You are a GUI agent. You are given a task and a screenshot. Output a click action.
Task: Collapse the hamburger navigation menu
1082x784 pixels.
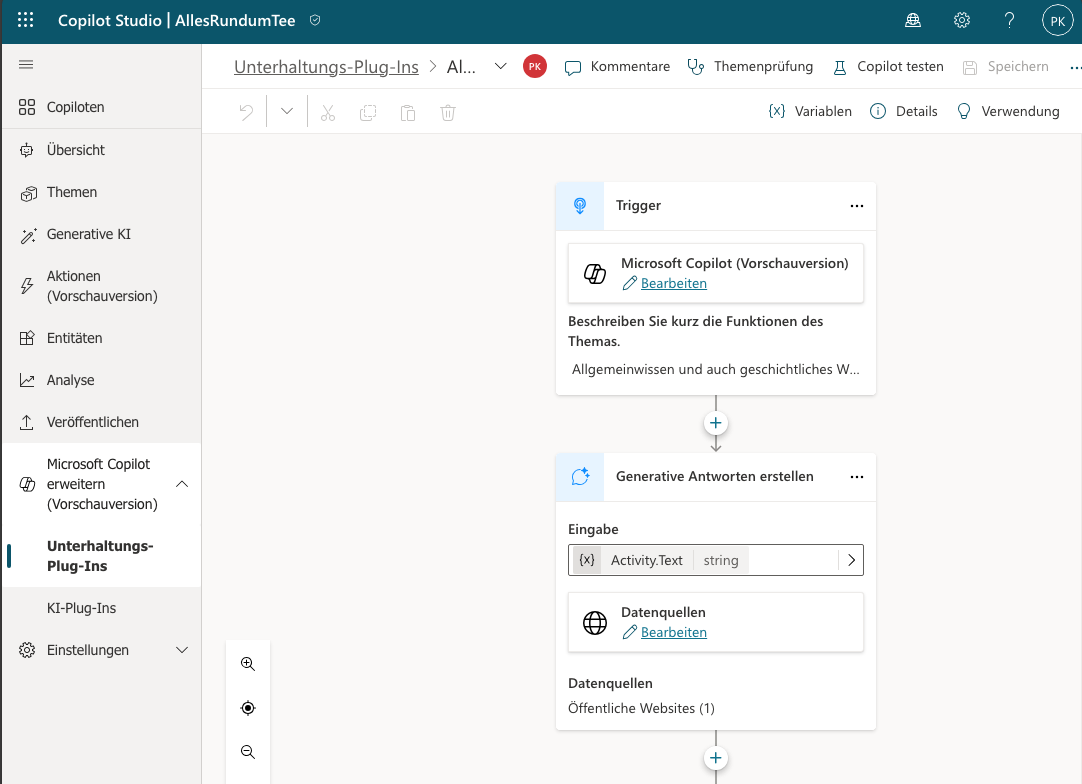[26, 65]
